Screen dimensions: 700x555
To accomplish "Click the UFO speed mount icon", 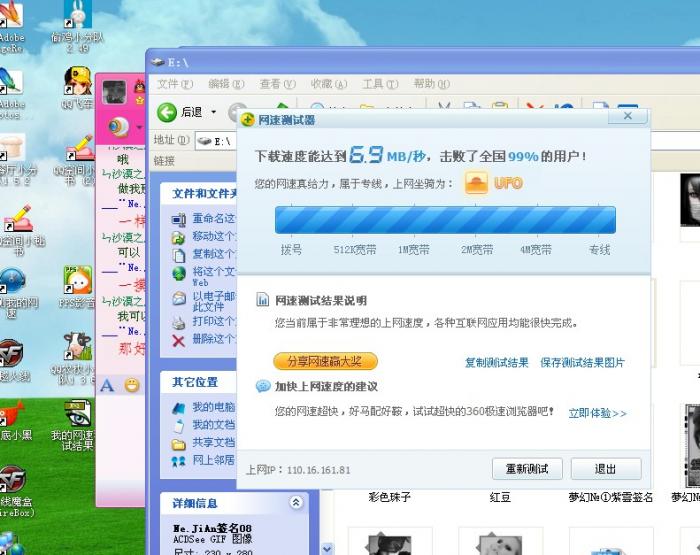I will [x=476, y=183].
